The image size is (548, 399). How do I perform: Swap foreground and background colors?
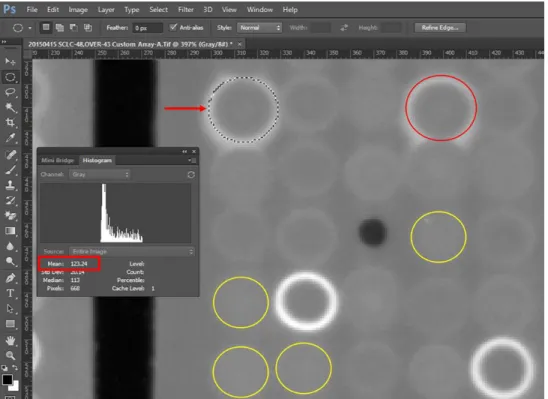click(15, 368)
